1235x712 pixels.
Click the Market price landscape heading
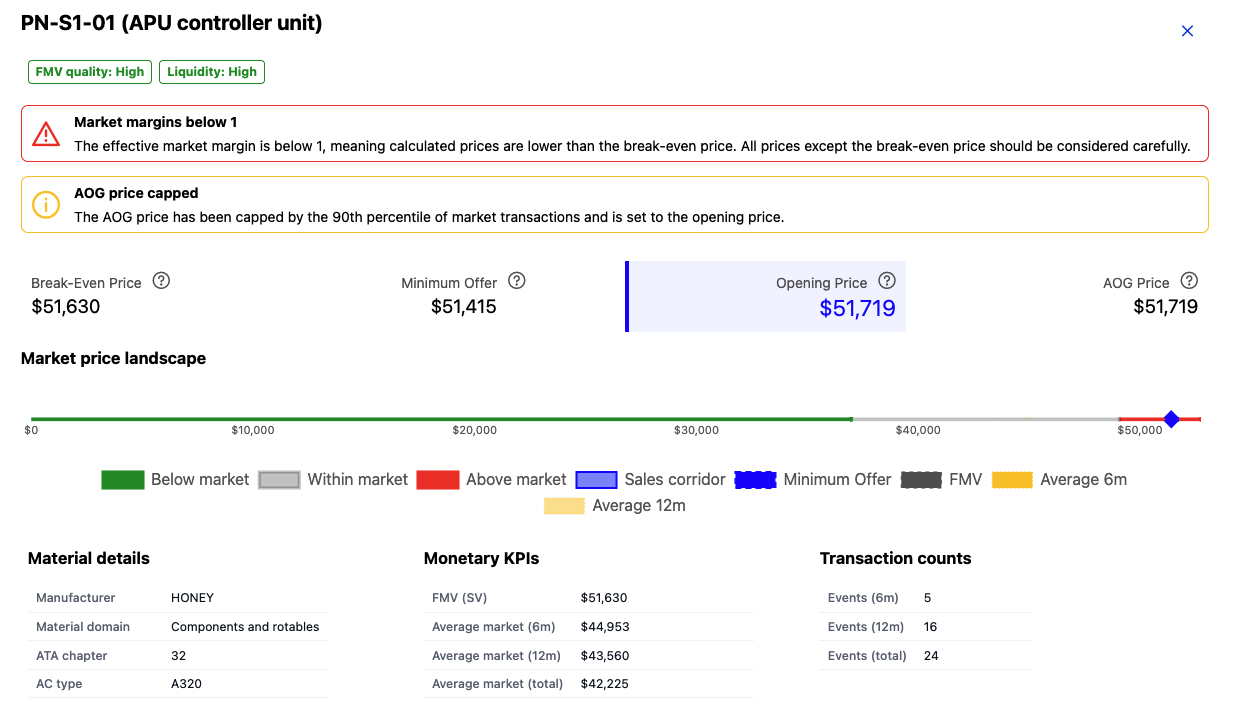[x=113, y=358]
